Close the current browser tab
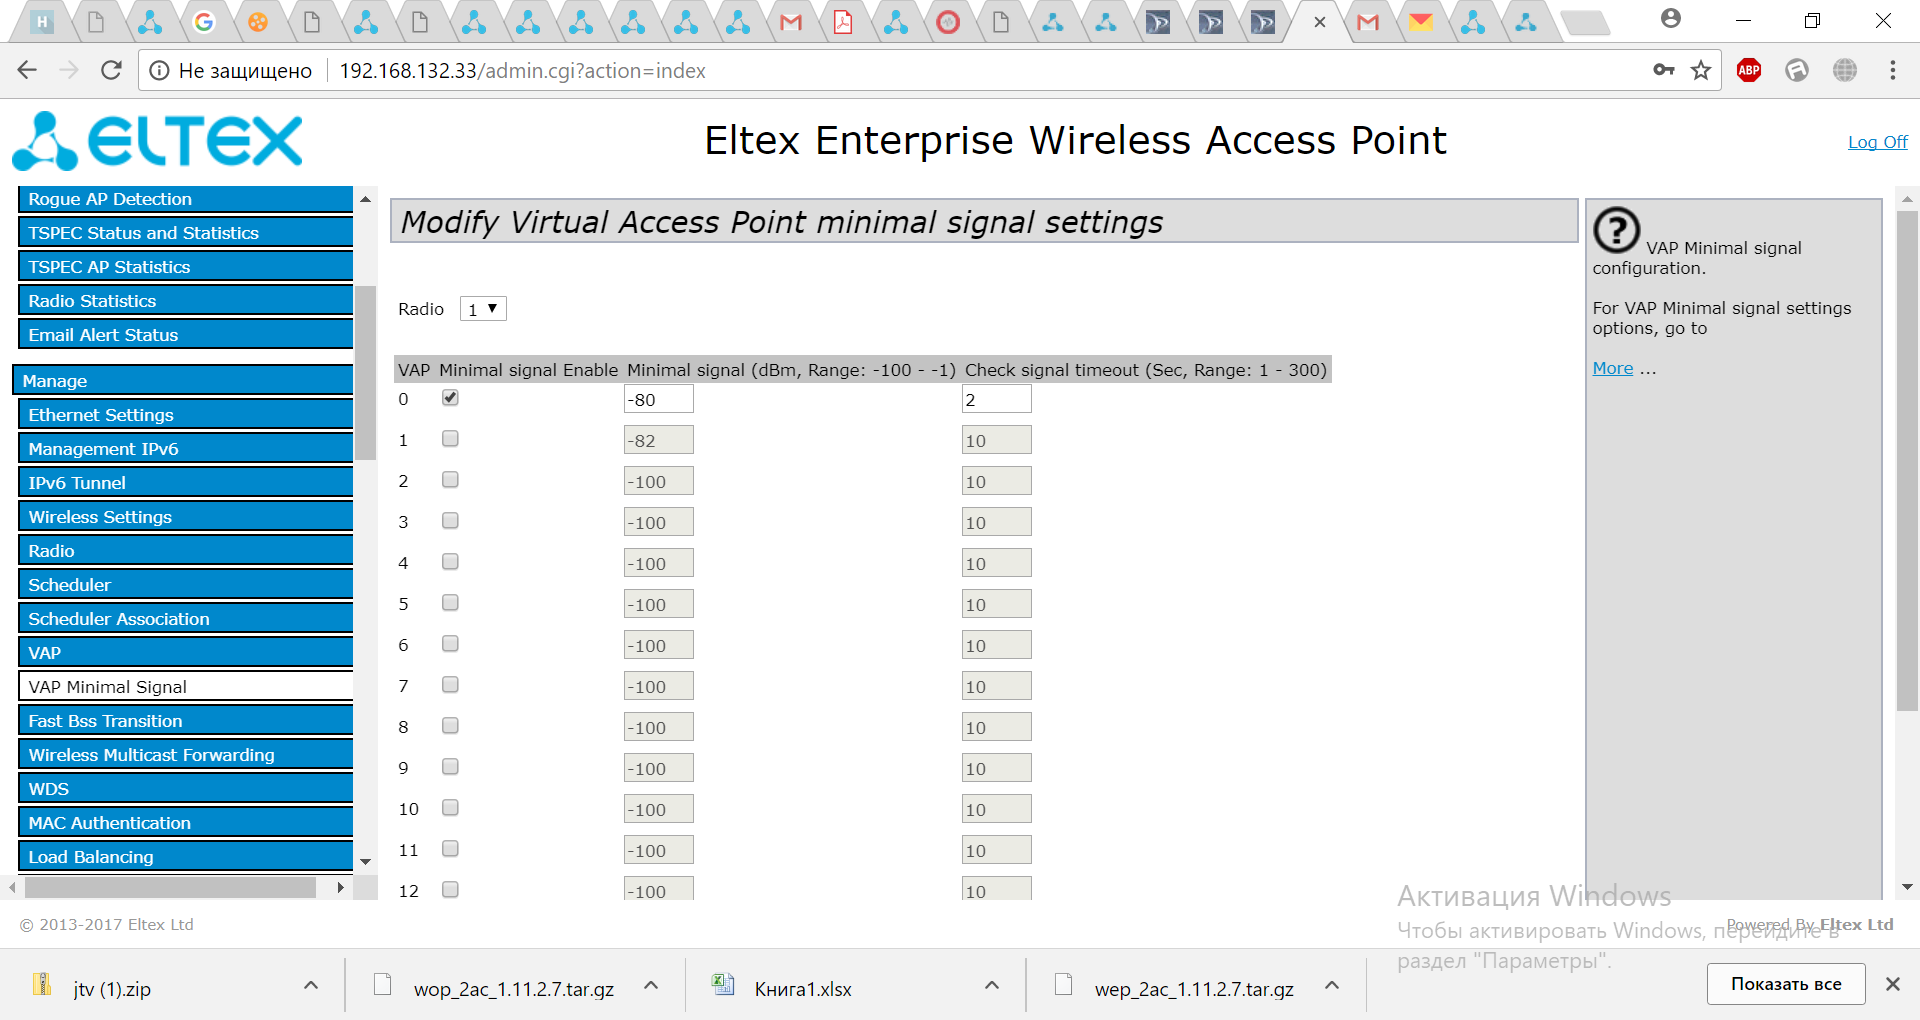The image size is (1920, 1020). click(1320, 22)
